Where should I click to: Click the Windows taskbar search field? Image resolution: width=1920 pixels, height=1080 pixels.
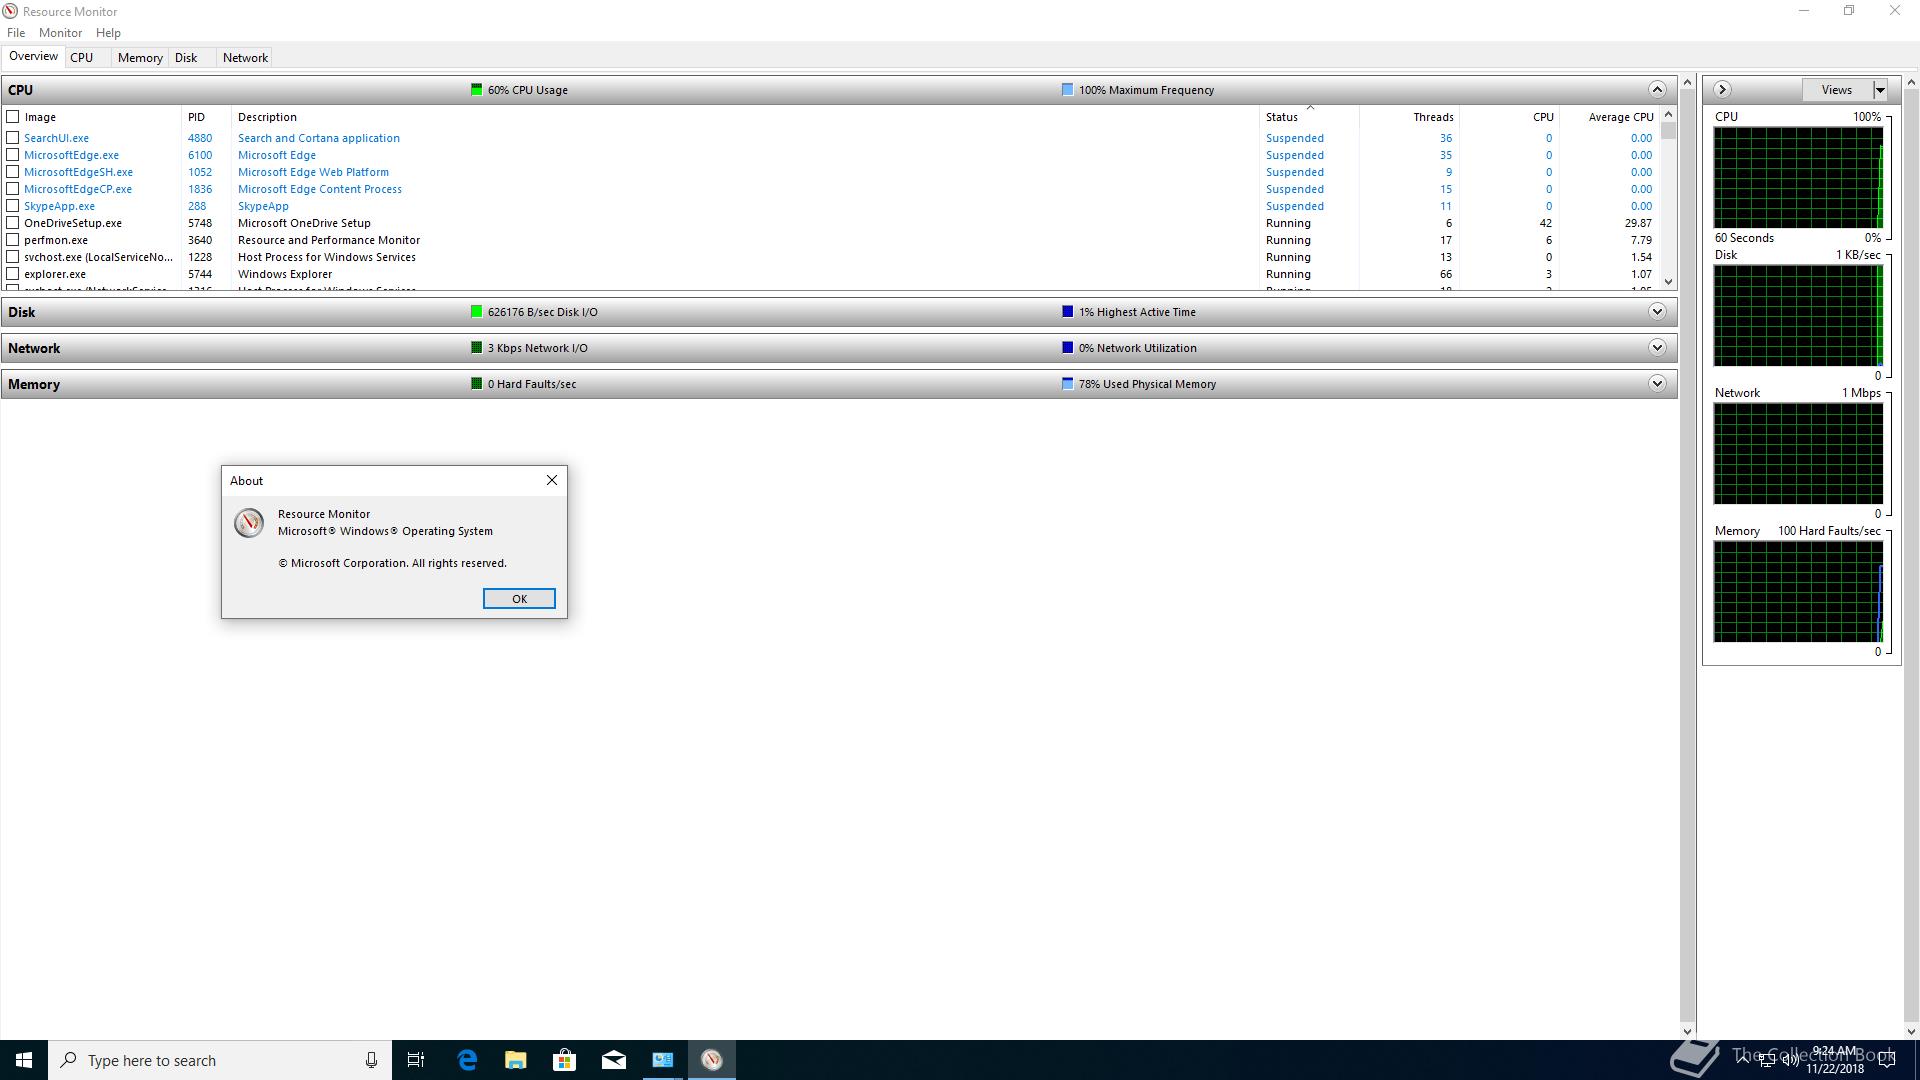tap(220, 1060)
